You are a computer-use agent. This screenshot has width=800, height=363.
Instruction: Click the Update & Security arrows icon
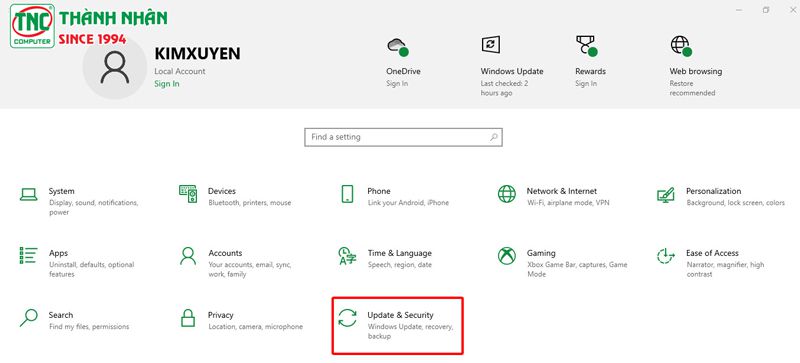pos(347,318)
